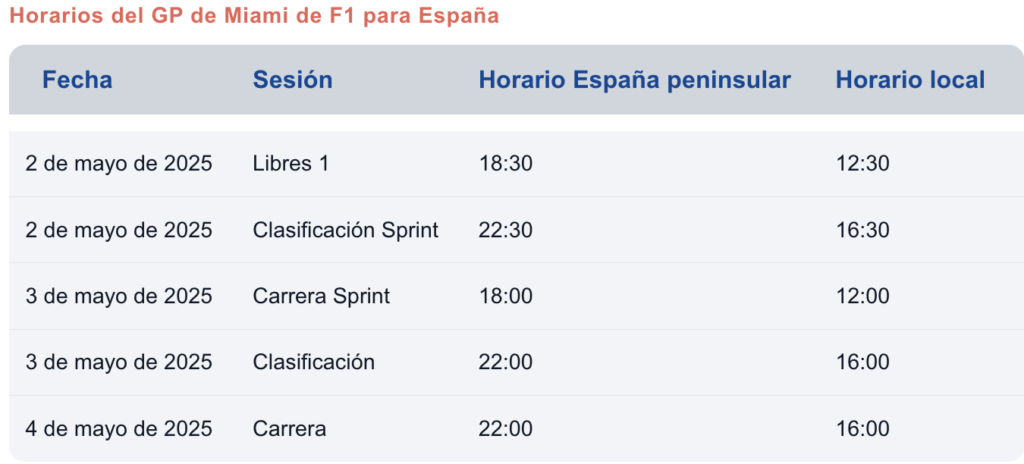
Task: Click the 12:00 local time cell
Action: 863,296
